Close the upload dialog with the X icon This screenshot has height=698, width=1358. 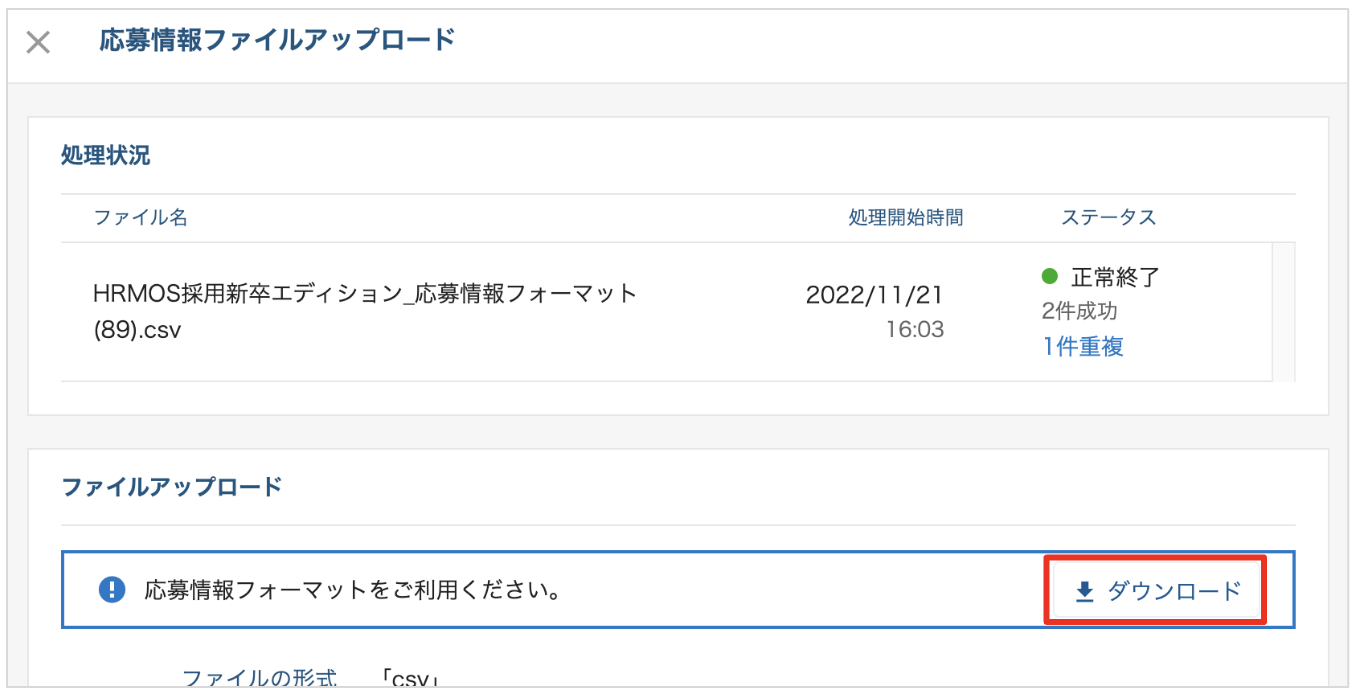click(38, 42)
